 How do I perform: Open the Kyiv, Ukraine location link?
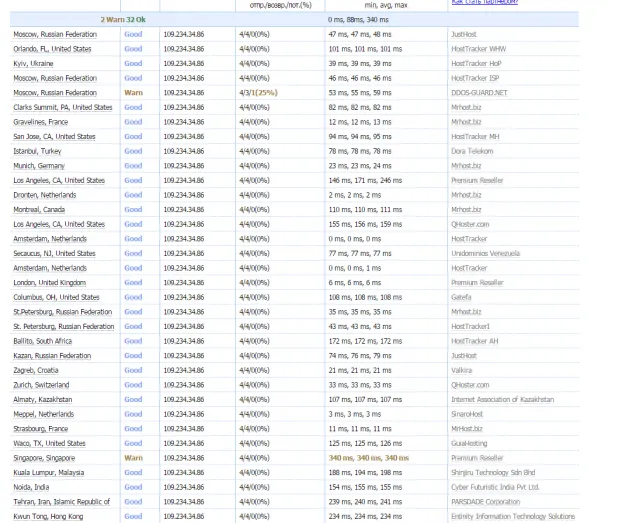coord(33,64)
